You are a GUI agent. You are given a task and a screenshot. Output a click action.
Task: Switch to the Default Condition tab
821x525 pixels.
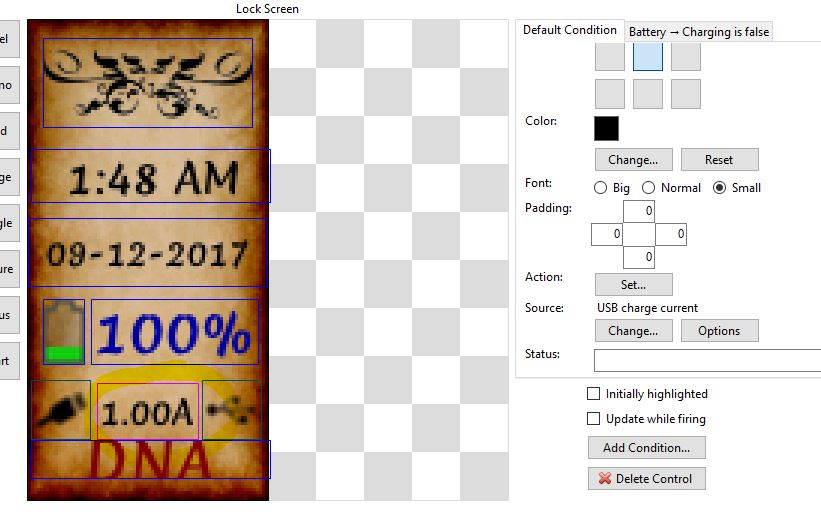coord(569,30)
